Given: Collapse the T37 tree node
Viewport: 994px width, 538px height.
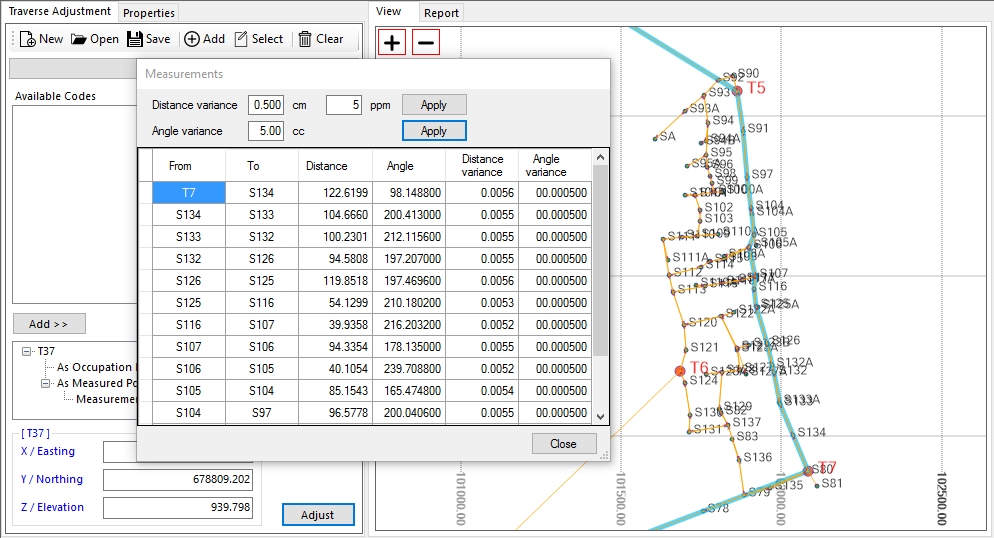Looking at the screenshot, I should [27, 351].
